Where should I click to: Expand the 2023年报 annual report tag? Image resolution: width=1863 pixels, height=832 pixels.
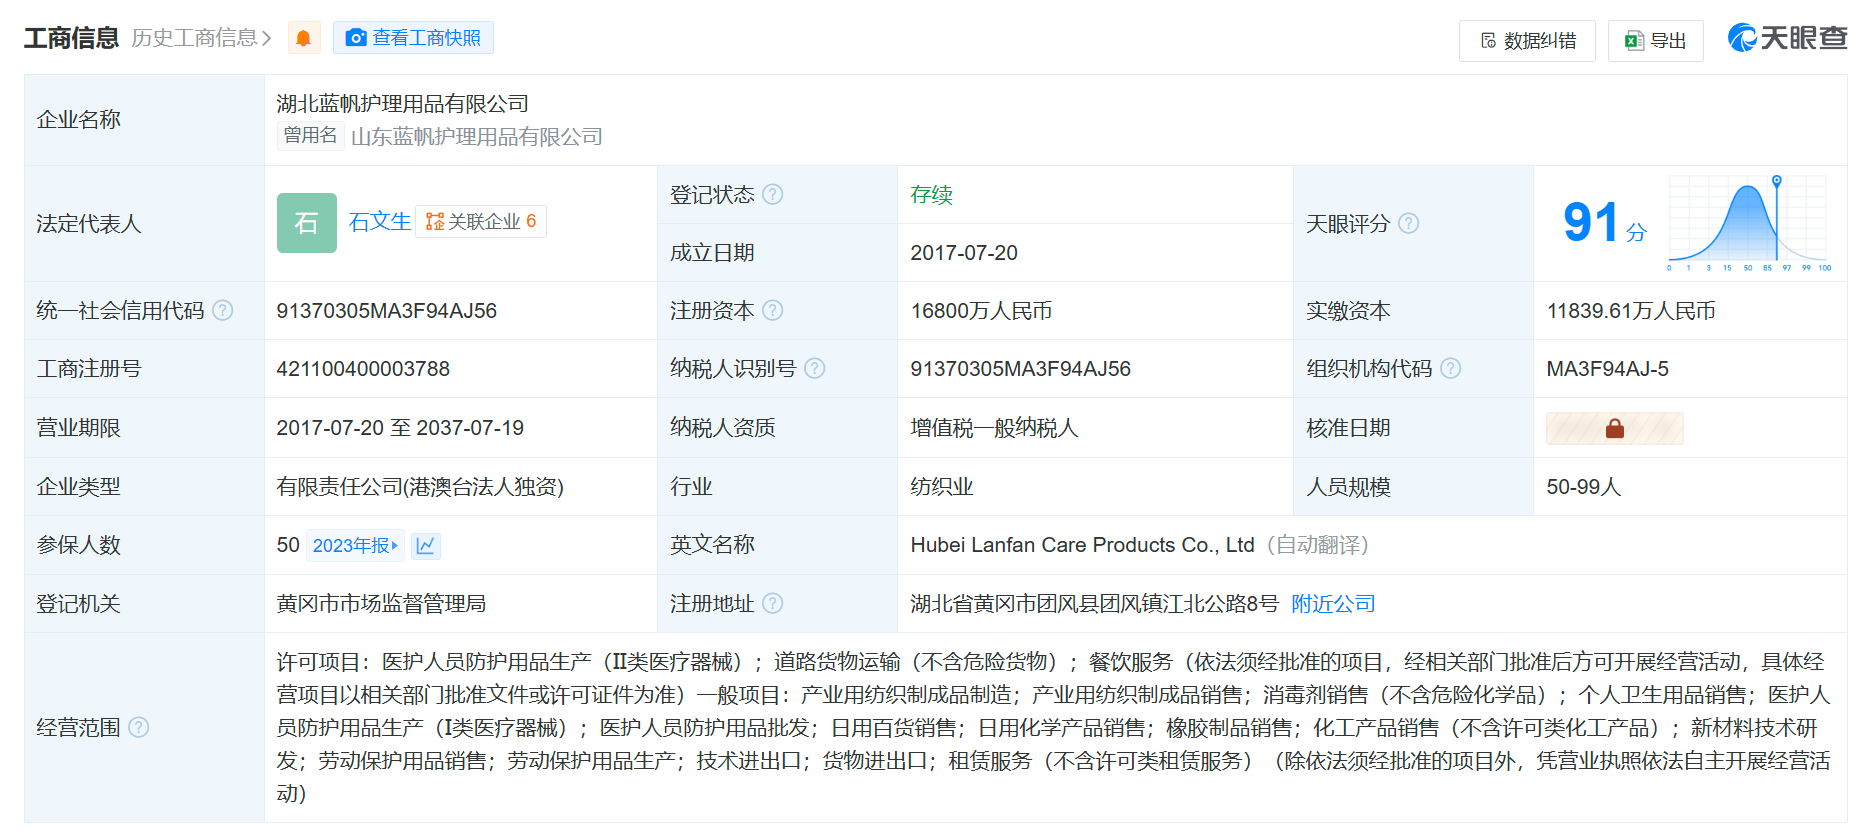click(355, 545)
